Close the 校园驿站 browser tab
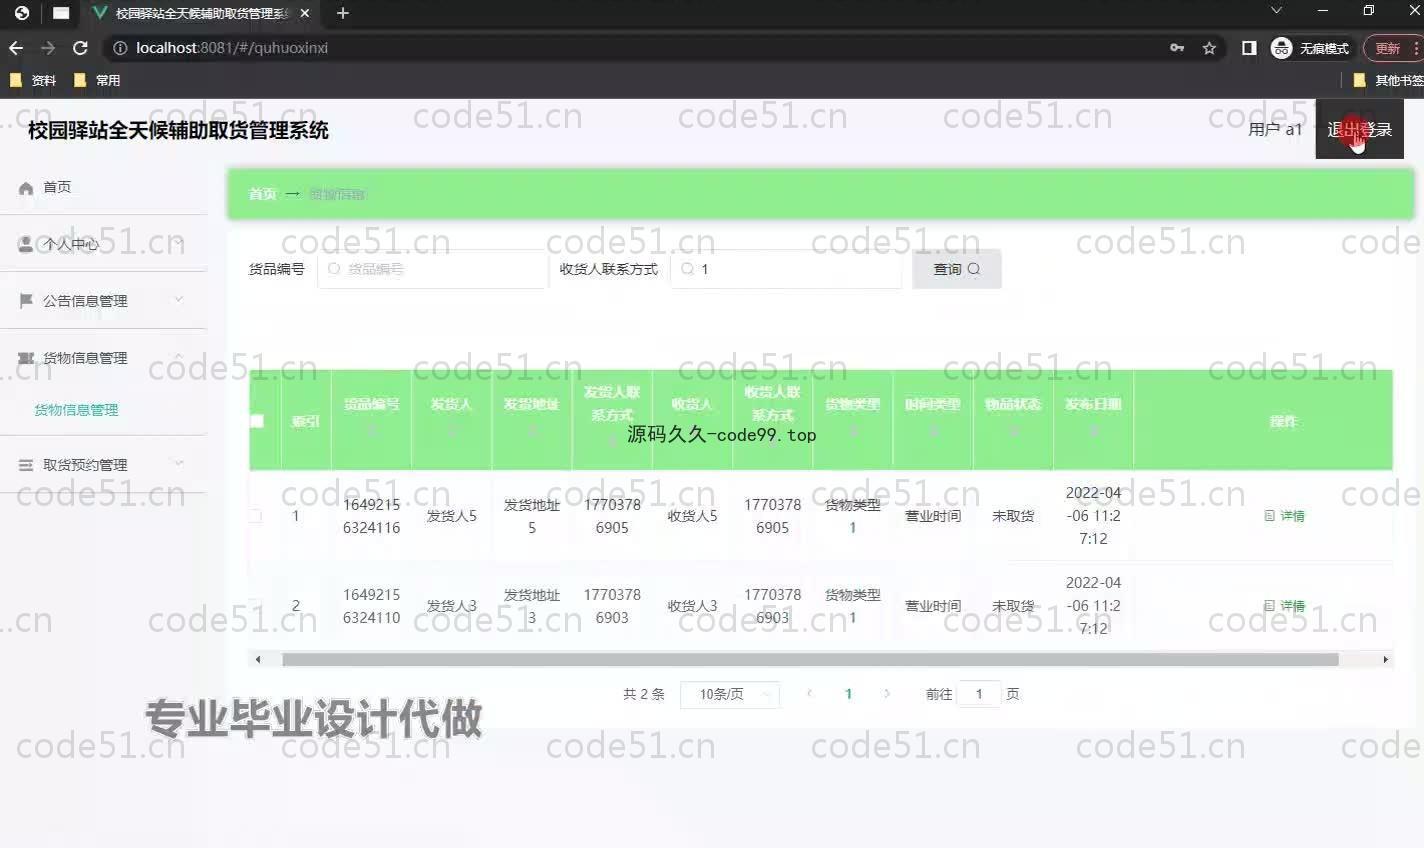 (x=305, y=13)
